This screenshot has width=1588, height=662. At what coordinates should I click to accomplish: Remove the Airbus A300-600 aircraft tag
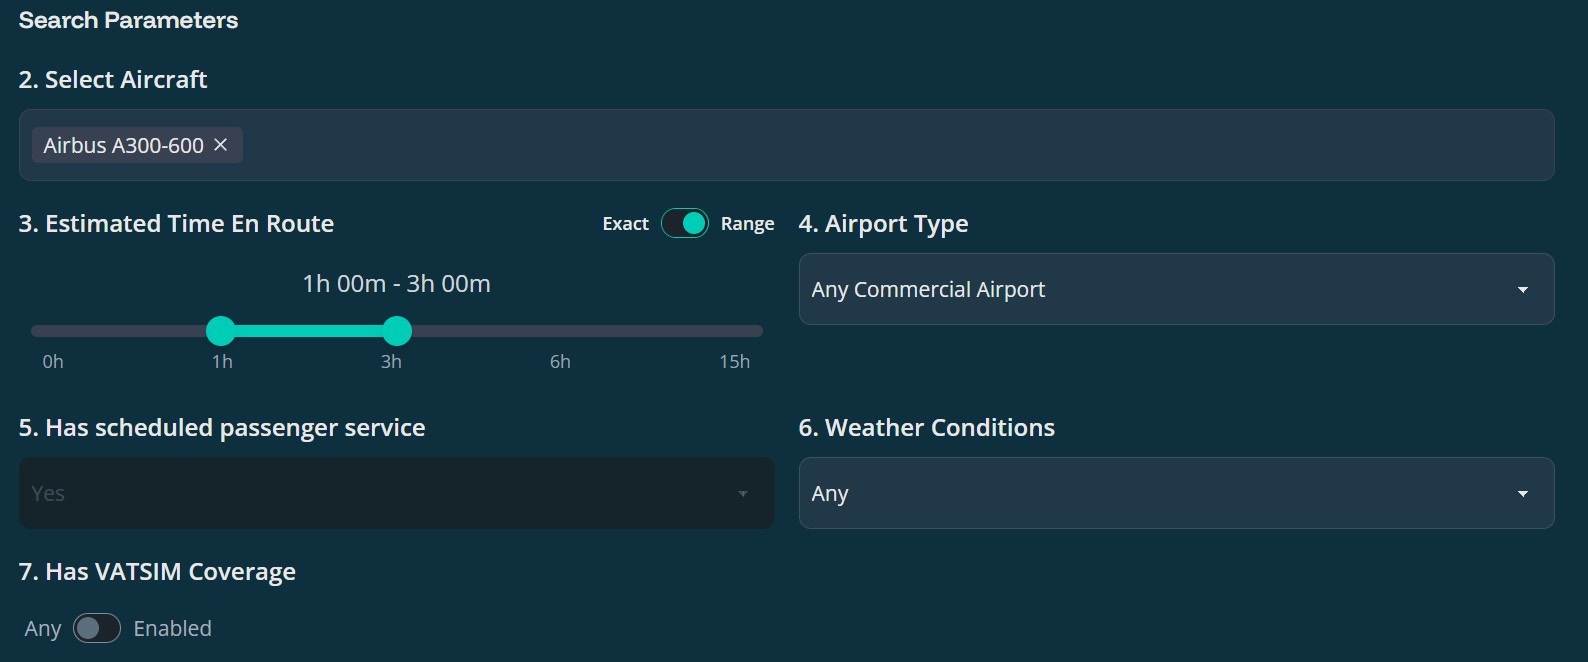221,145
